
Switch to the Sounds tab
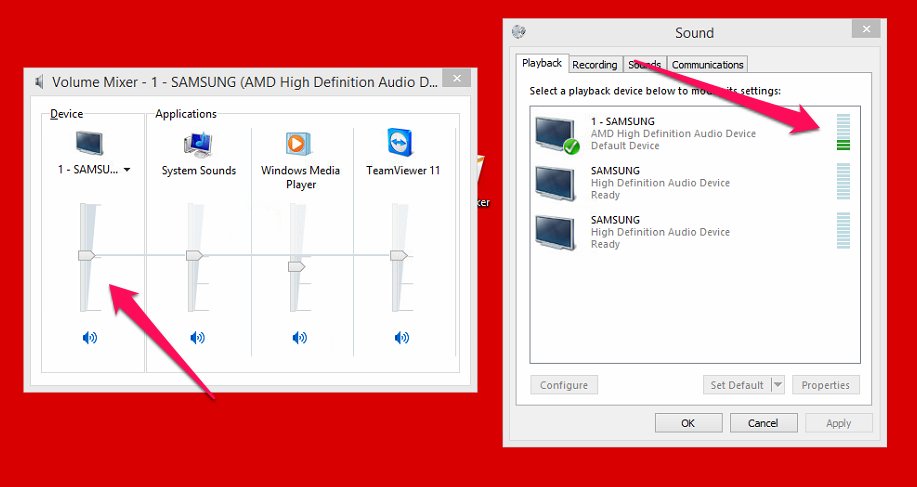click(x=644, y=65)
